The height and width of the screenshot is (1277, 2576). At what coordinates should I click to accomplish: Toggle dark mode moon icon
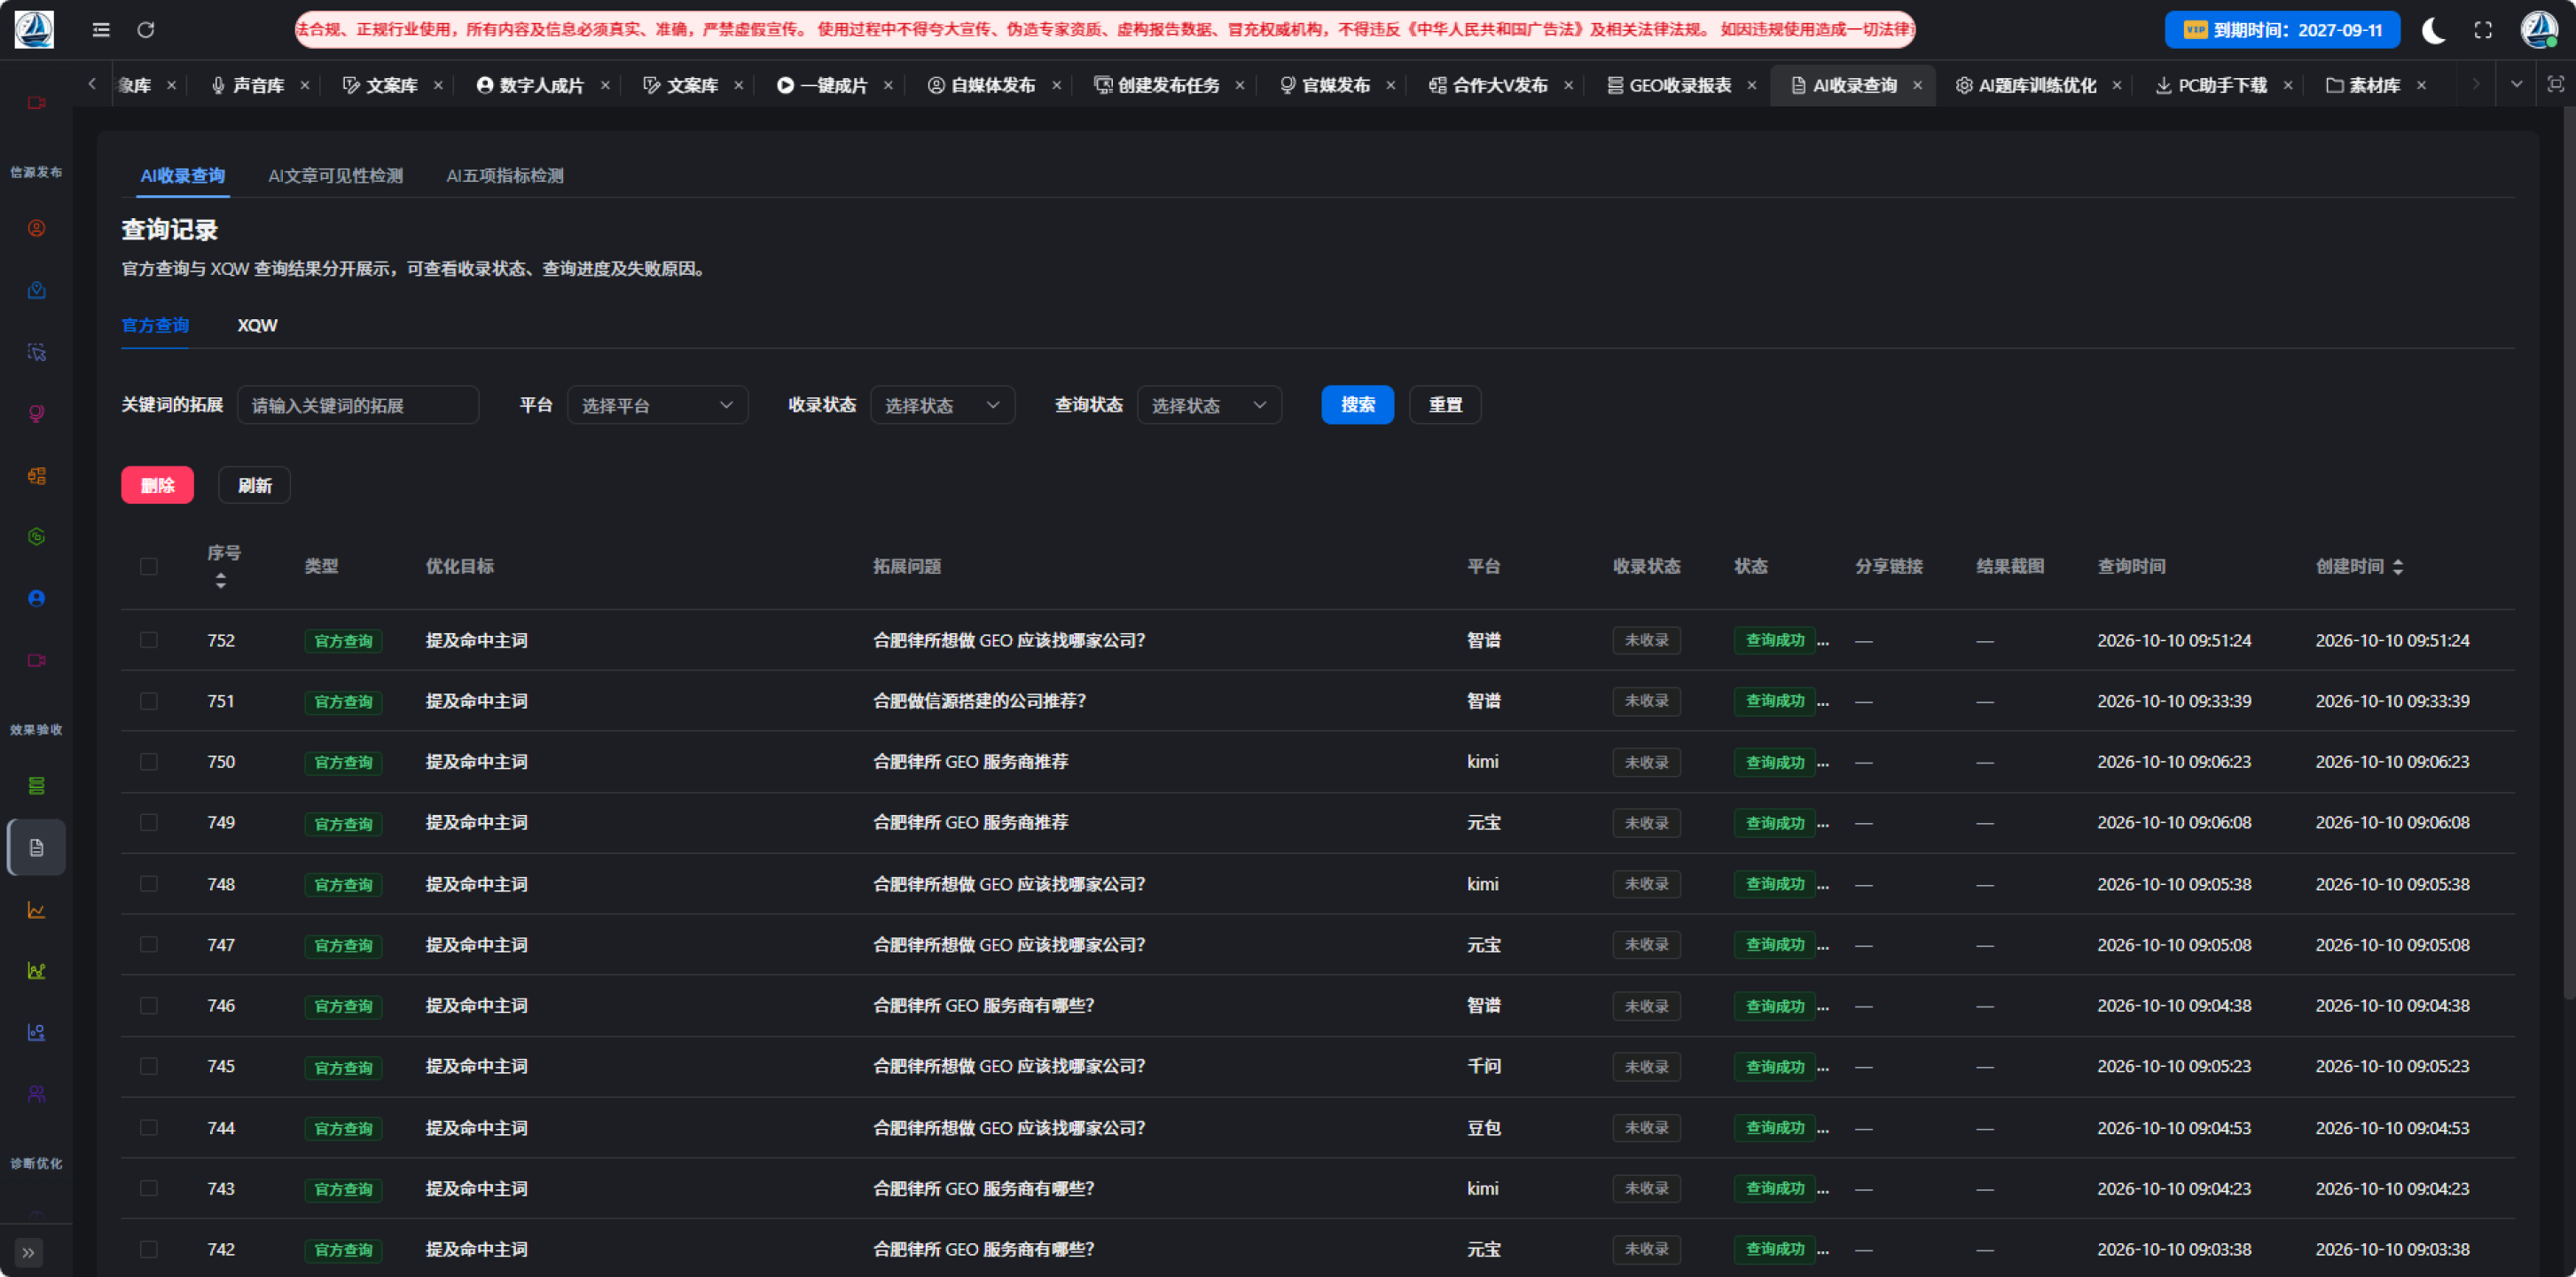point(2433,30)
